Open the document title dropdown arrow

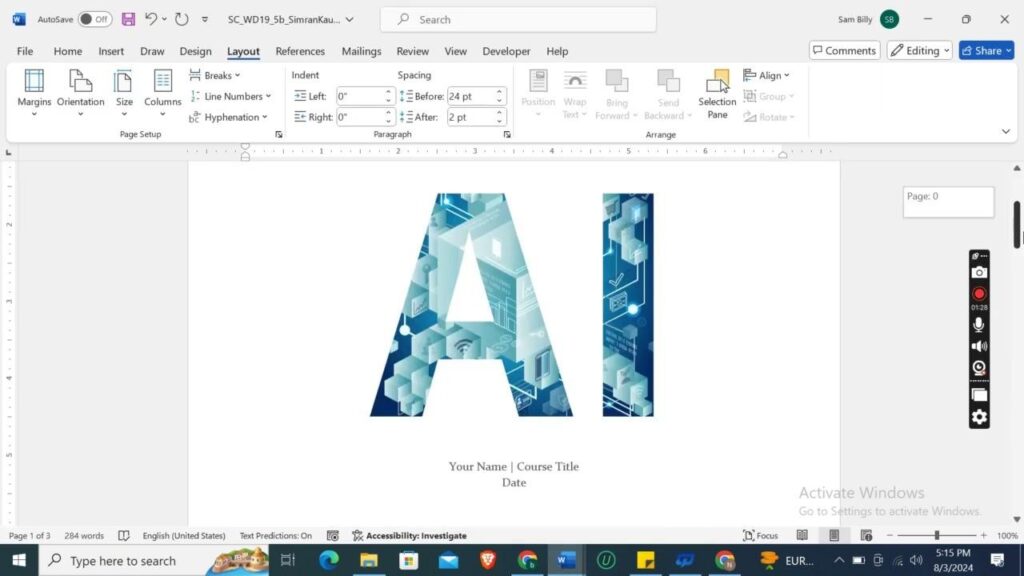coord(350,19)
